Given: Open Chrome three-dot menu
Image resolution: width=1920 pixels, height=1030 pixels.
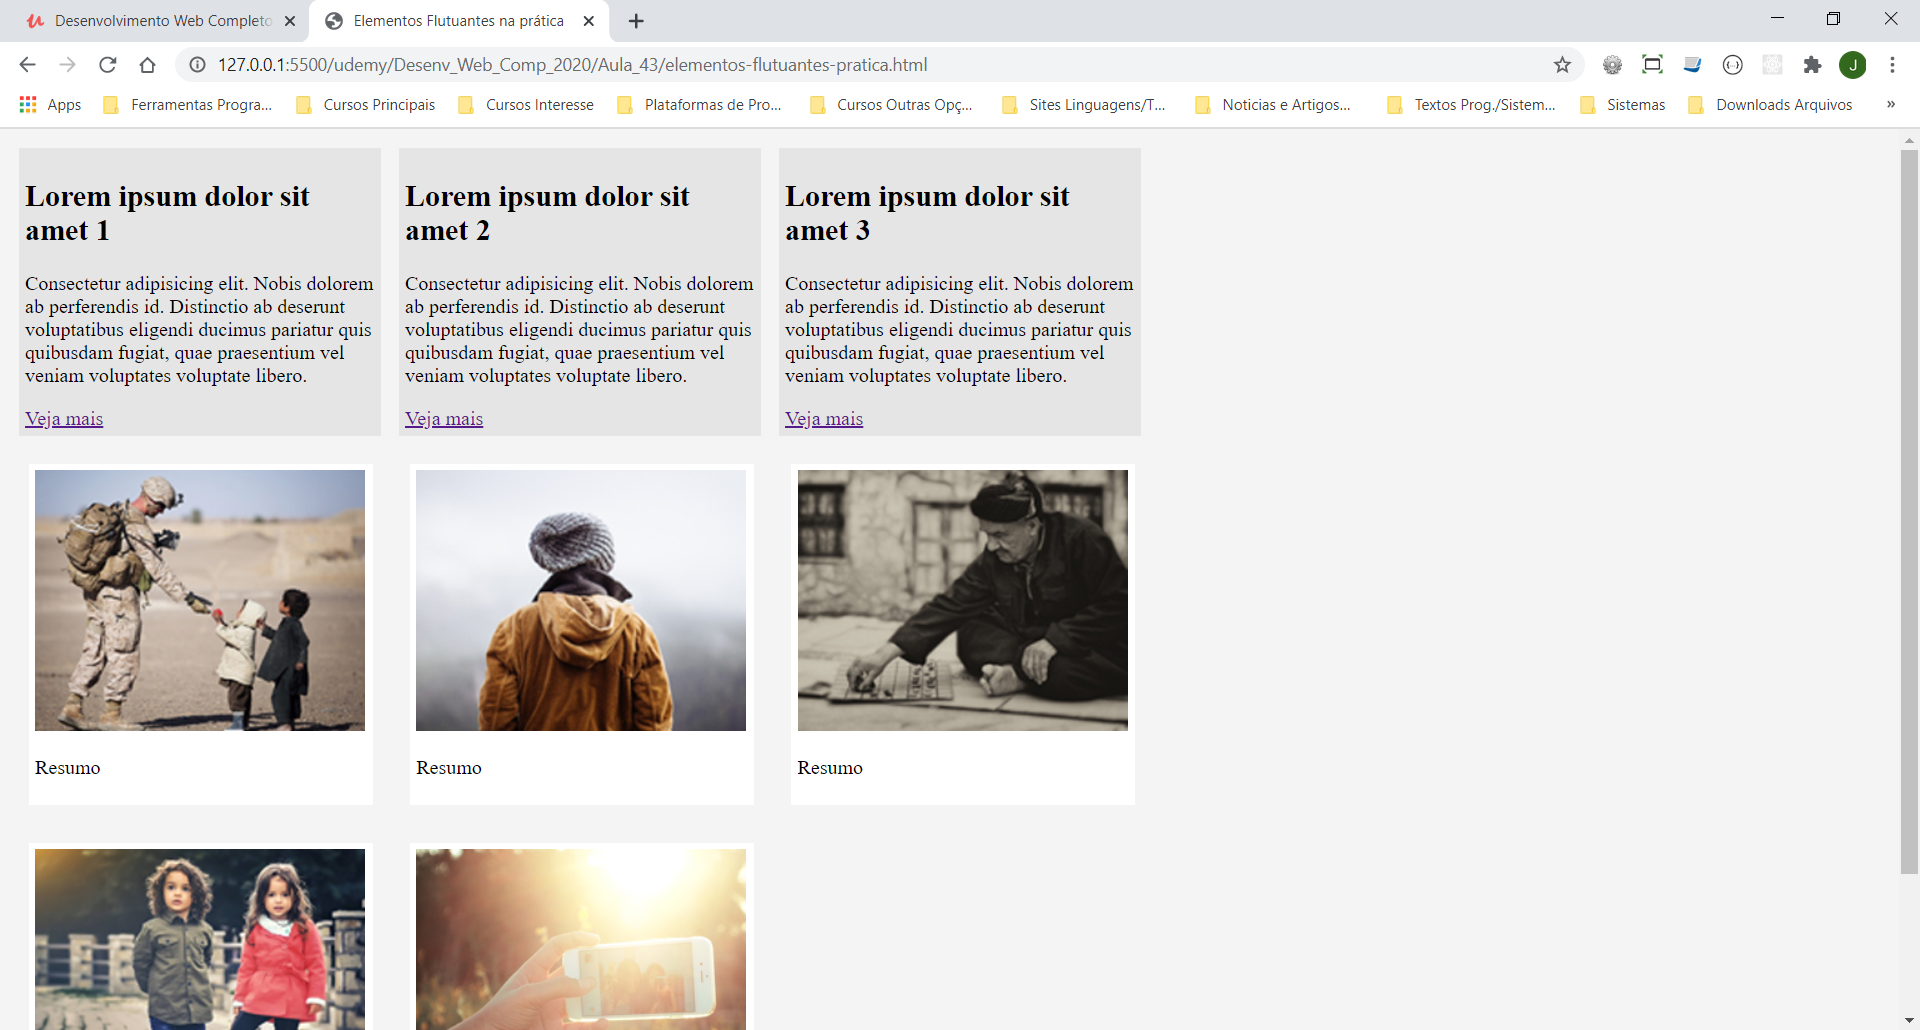Looking at the screenshot, I should tap(1892, 65).
